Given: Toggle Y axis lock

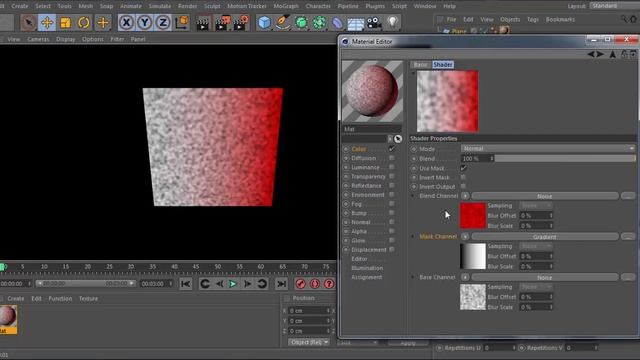Looking at the screenshot, I should pos(144,22).
